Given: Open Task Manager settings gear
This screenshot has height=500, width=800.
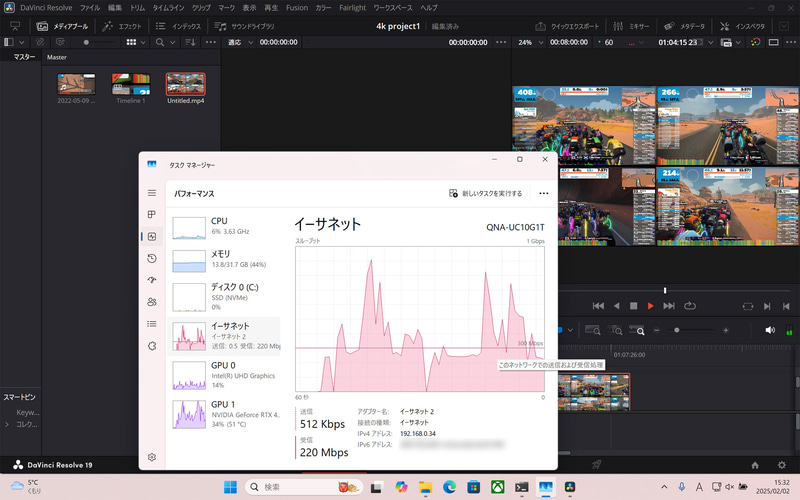Looking at the screenshot, I should click(152, 457).
